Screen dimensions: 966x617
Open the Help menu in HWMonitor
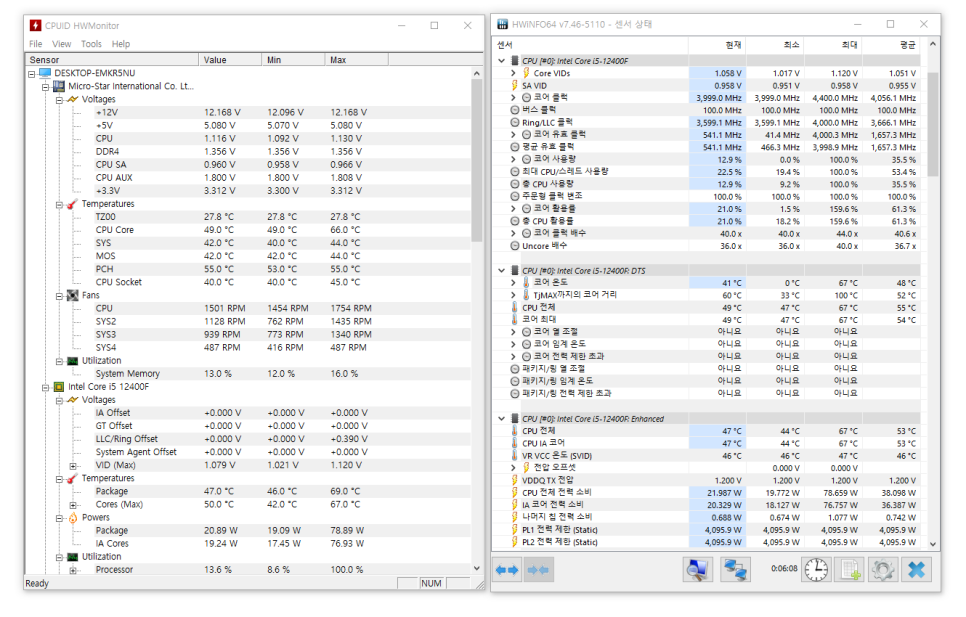(x=121, y=44)
